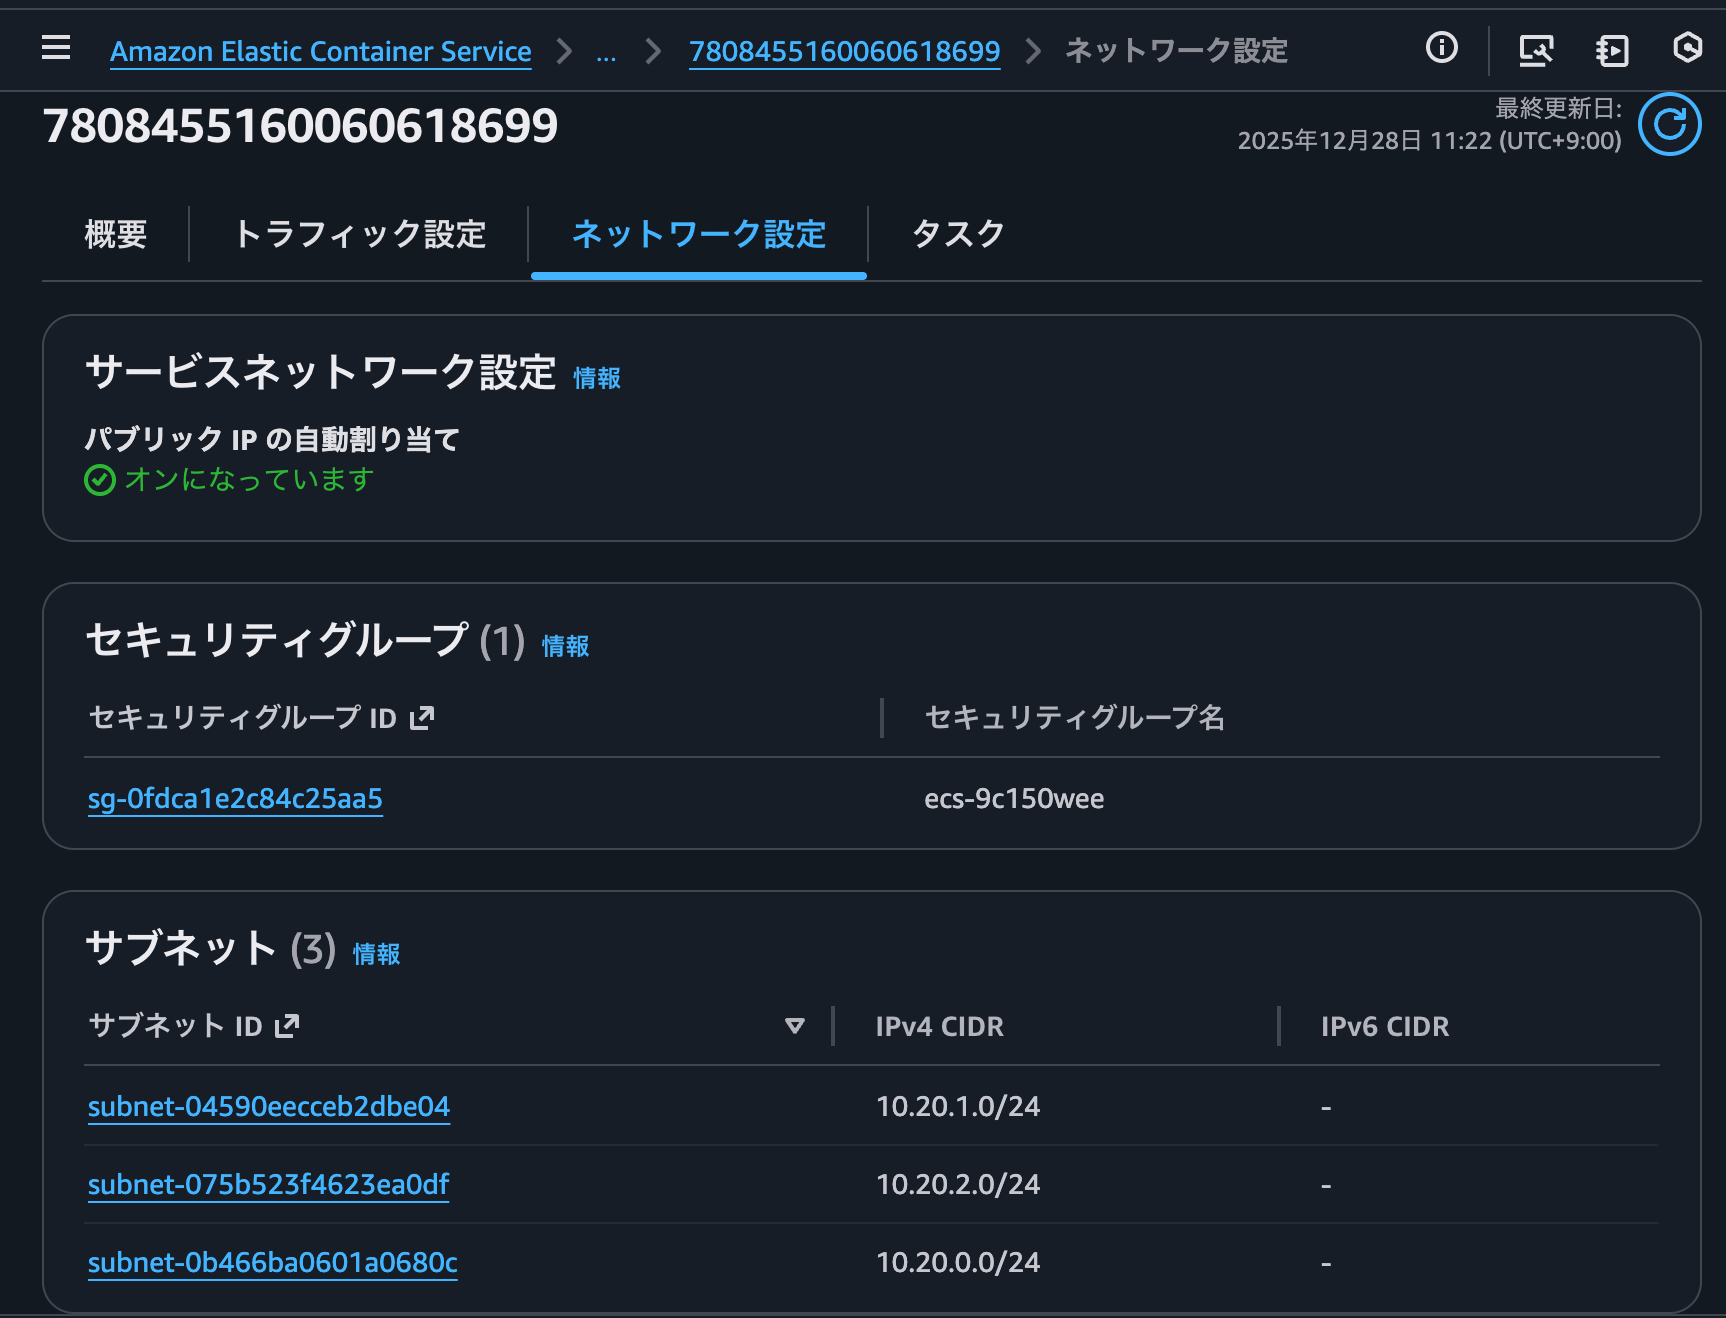Refresh the page using the circular refresh icon
Image resolution: width=1726 pixels, height=1318 pixels.
click(x=1669, y=124)
